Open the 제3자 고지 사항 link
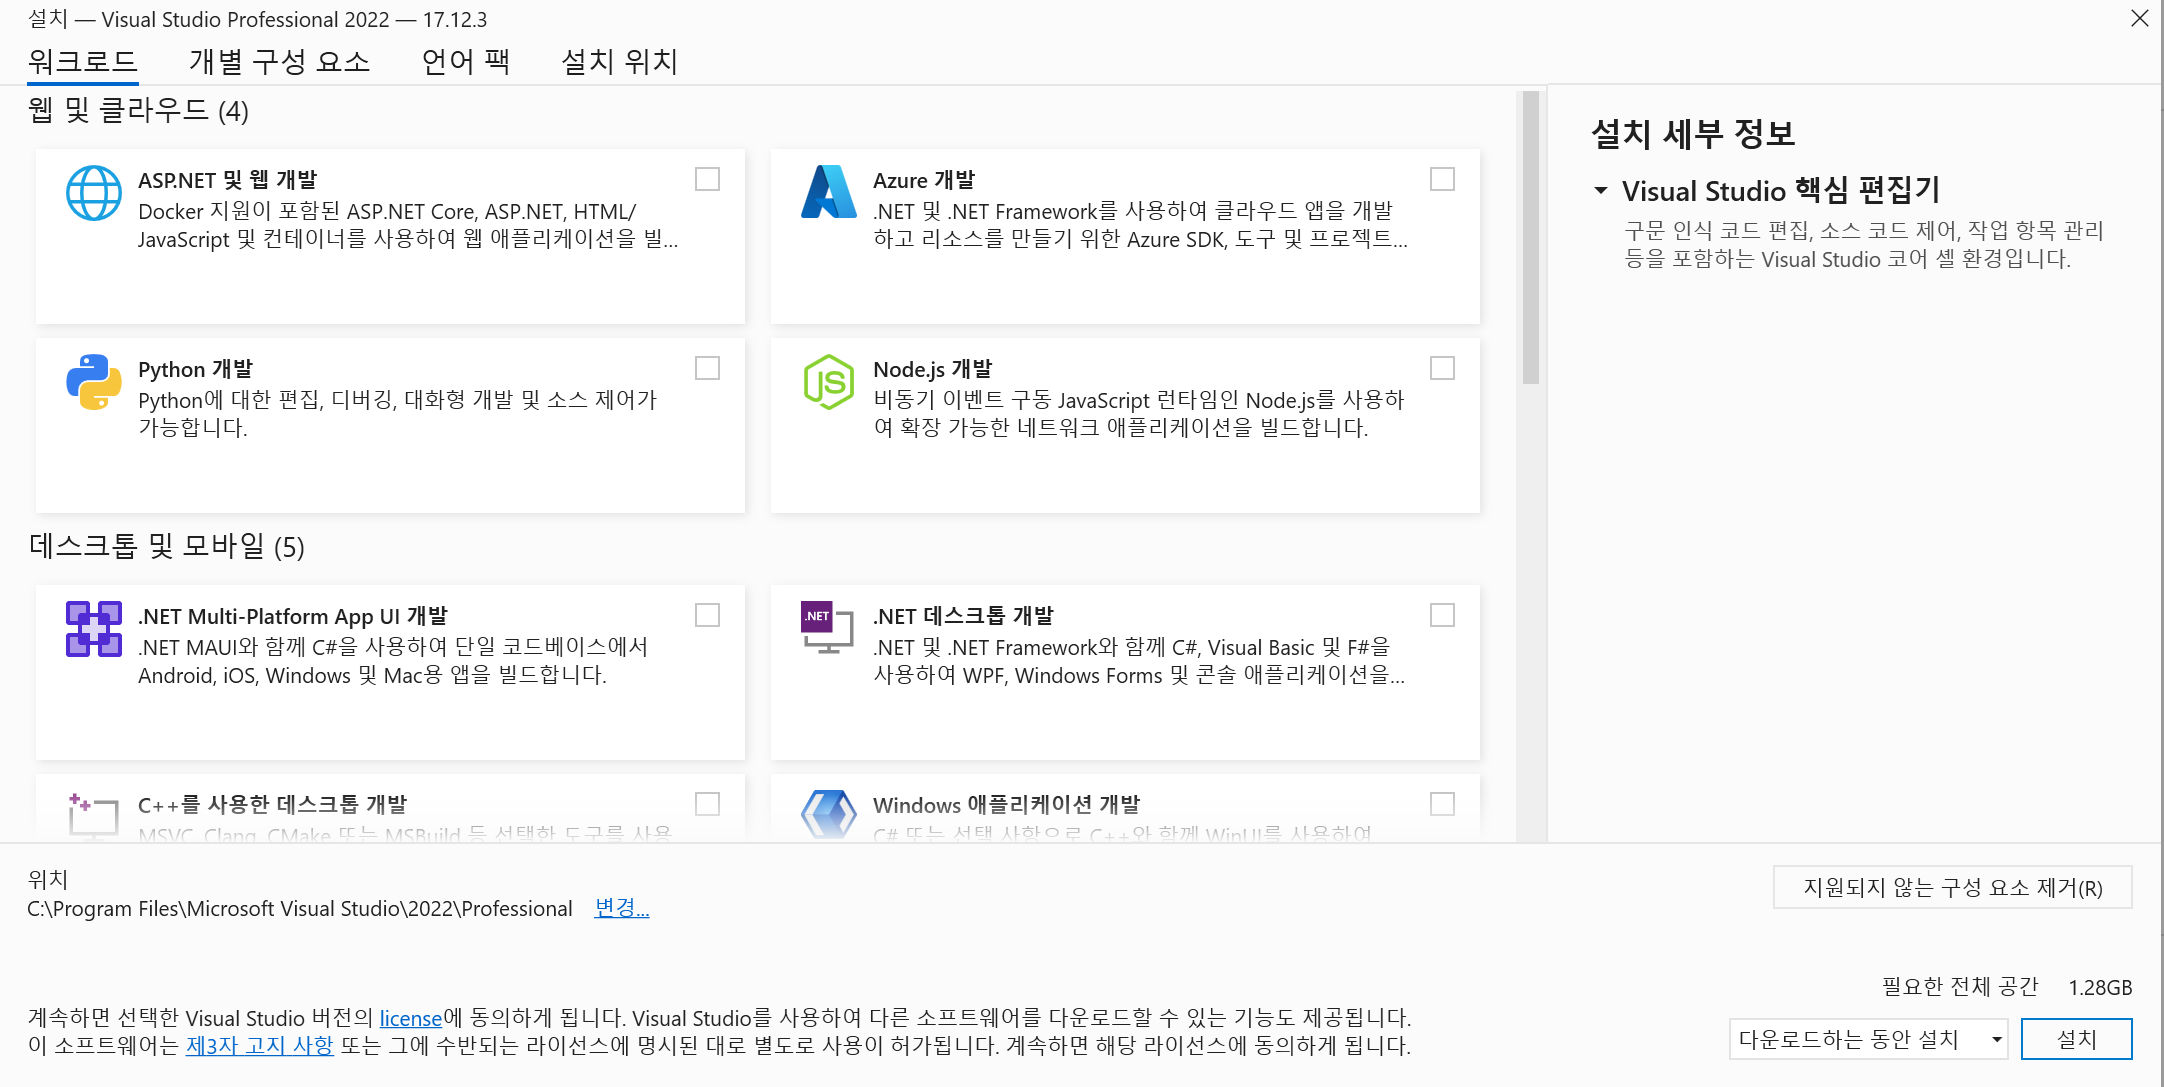 click(x=260, y=1046)
